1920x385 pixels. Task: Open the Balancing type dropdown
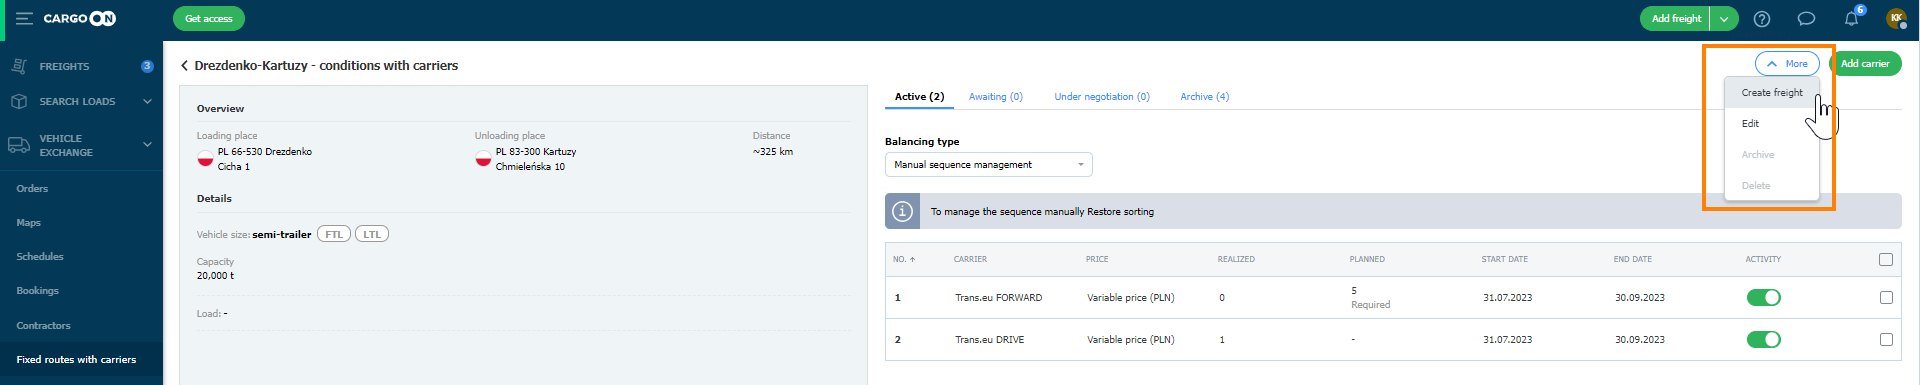pos(988,164)
